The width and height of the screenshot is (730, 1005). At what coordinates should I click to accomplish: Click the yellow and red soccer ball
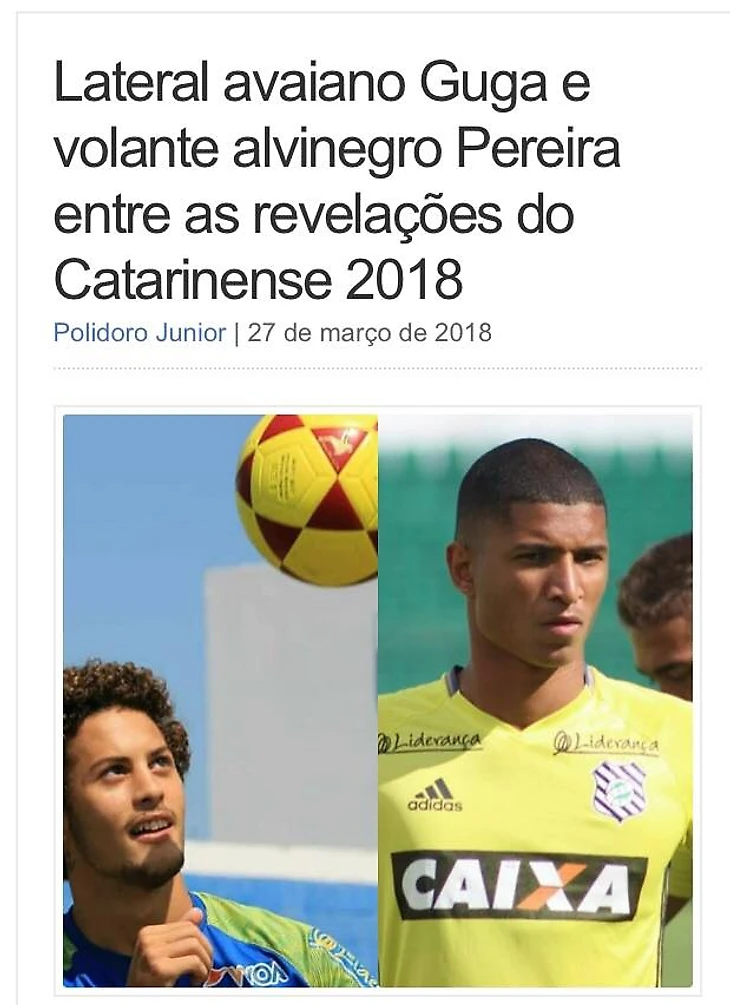coord(308,499)
